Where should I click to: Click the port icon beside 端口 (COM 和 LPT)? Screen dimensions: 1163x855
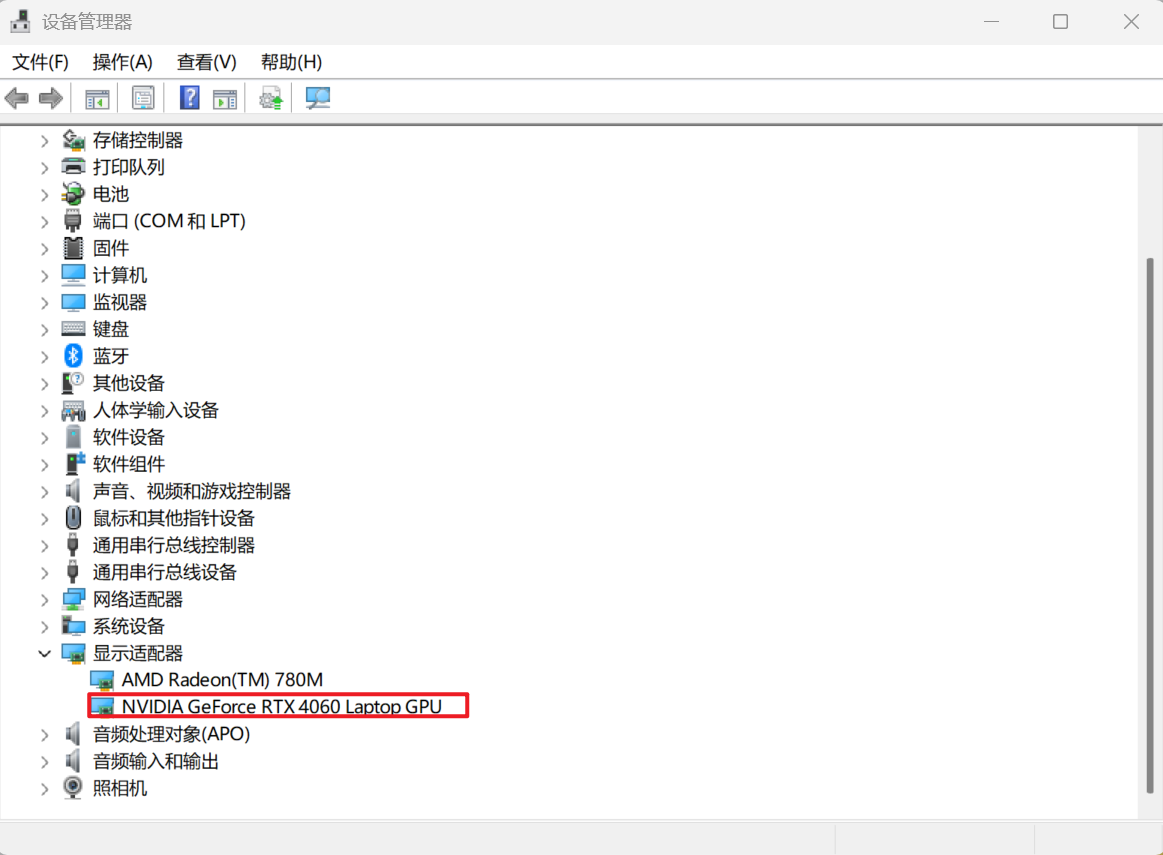click(x=73, y=221)
